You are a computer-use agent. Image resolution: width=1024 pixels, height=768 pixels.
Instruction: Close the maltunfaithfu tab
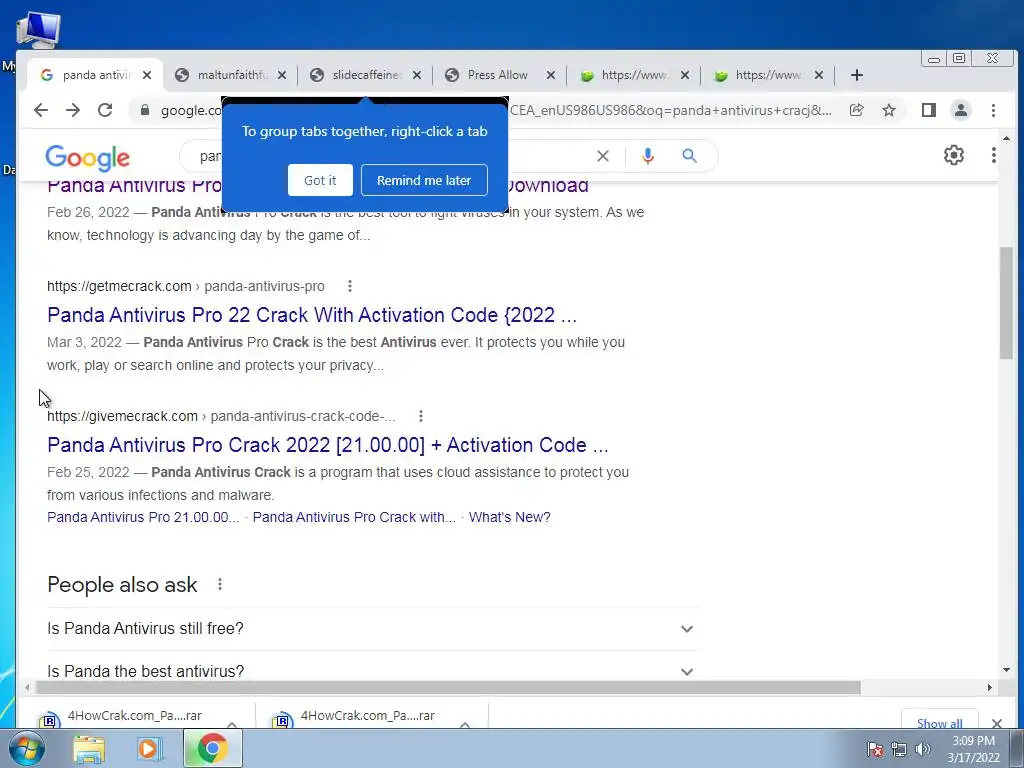[x=281, y=75]
